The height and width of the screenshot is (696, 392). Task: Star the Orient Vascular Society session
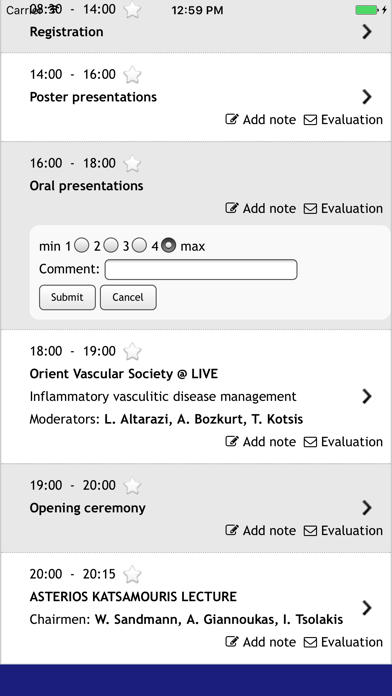point(132,352)
